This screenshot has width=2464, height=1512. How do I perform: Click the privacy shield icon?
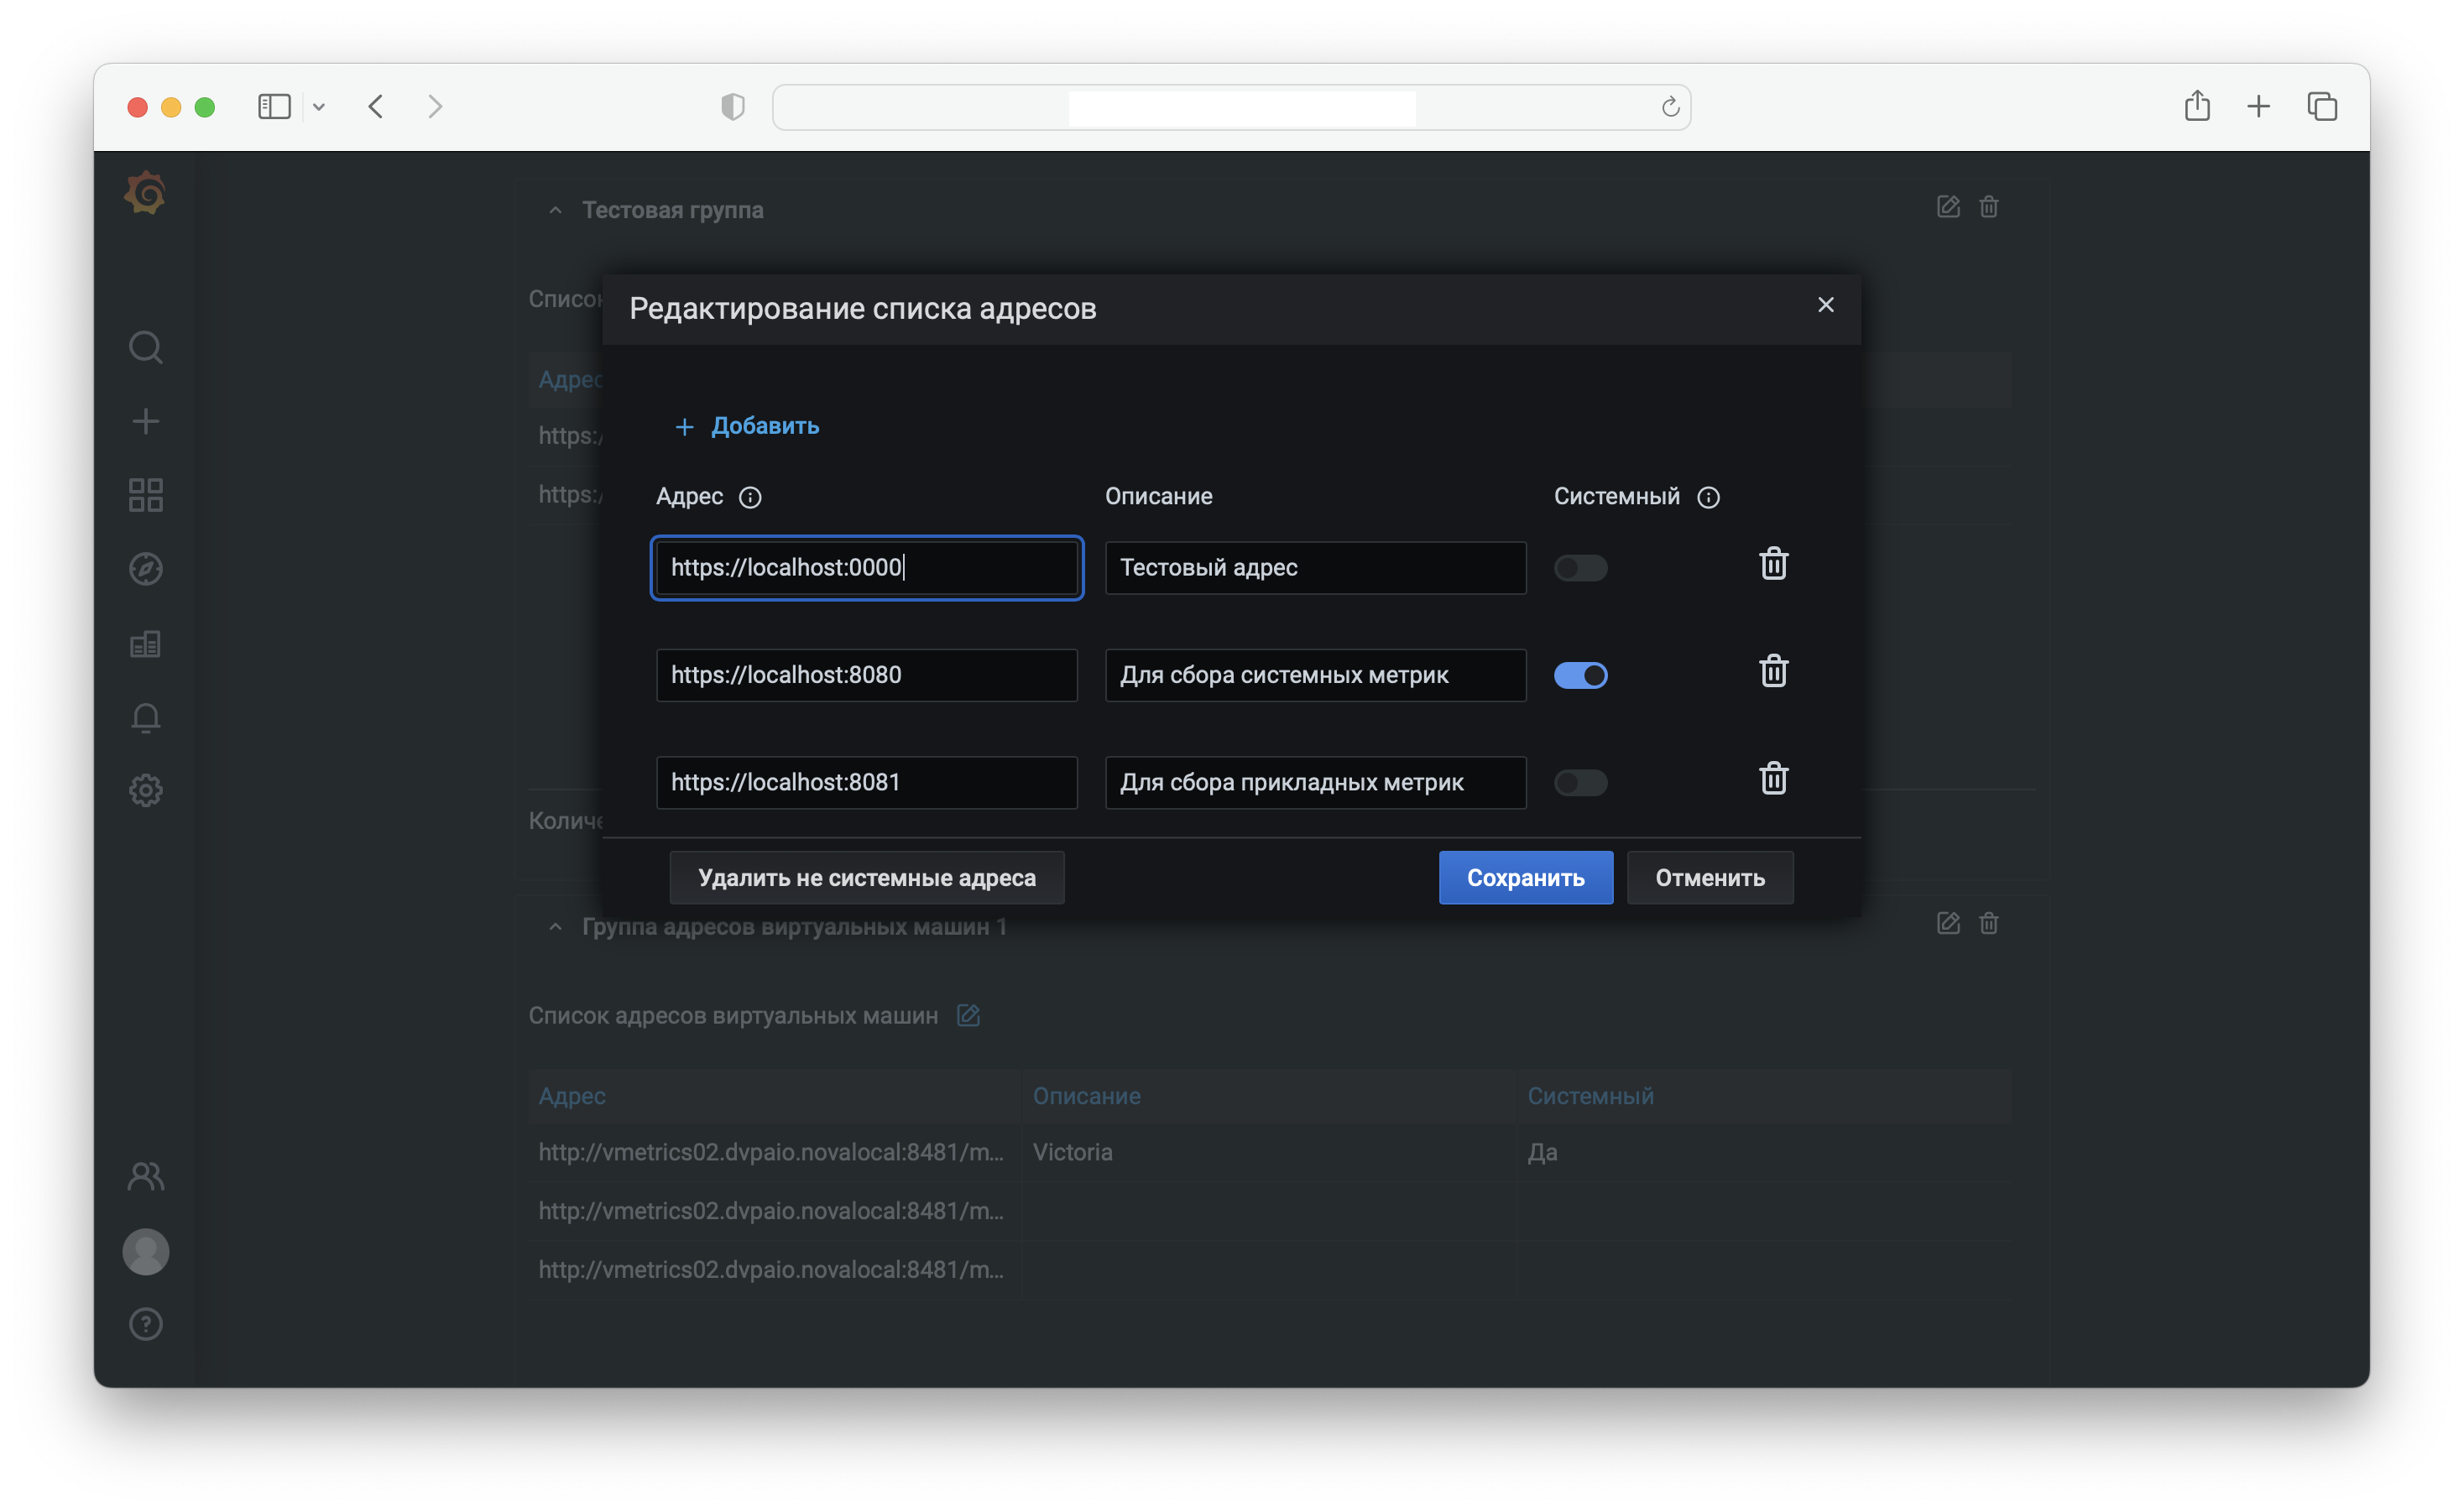point(733,107)
